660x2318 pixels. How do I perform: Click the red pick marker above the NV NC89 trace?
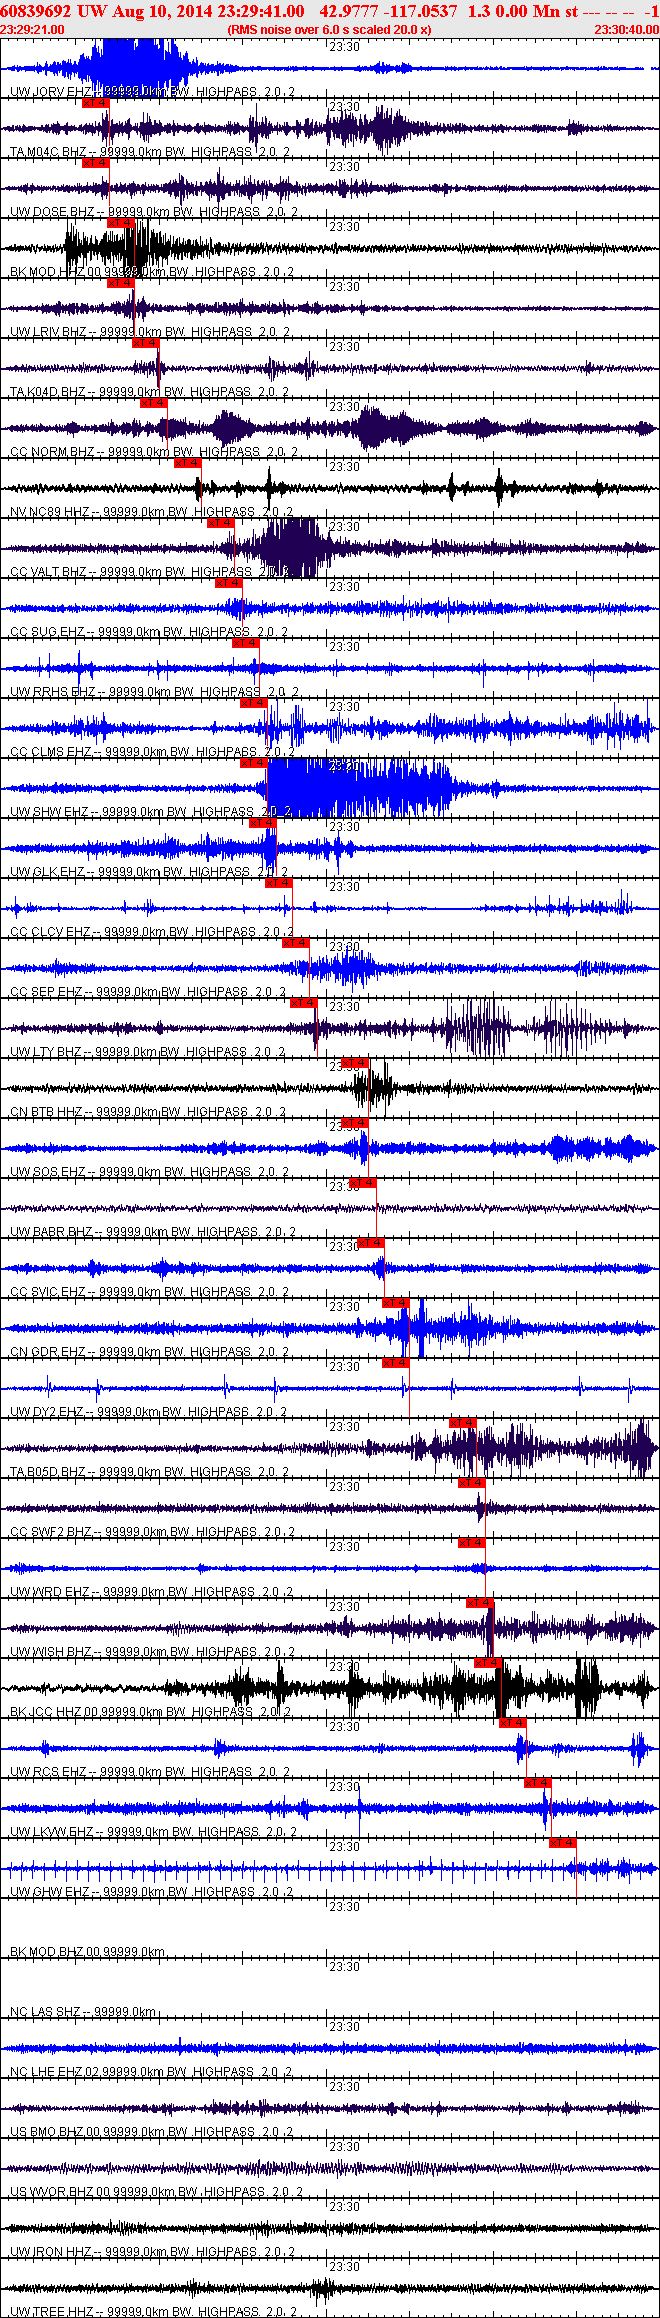click(x=187, y=463)
